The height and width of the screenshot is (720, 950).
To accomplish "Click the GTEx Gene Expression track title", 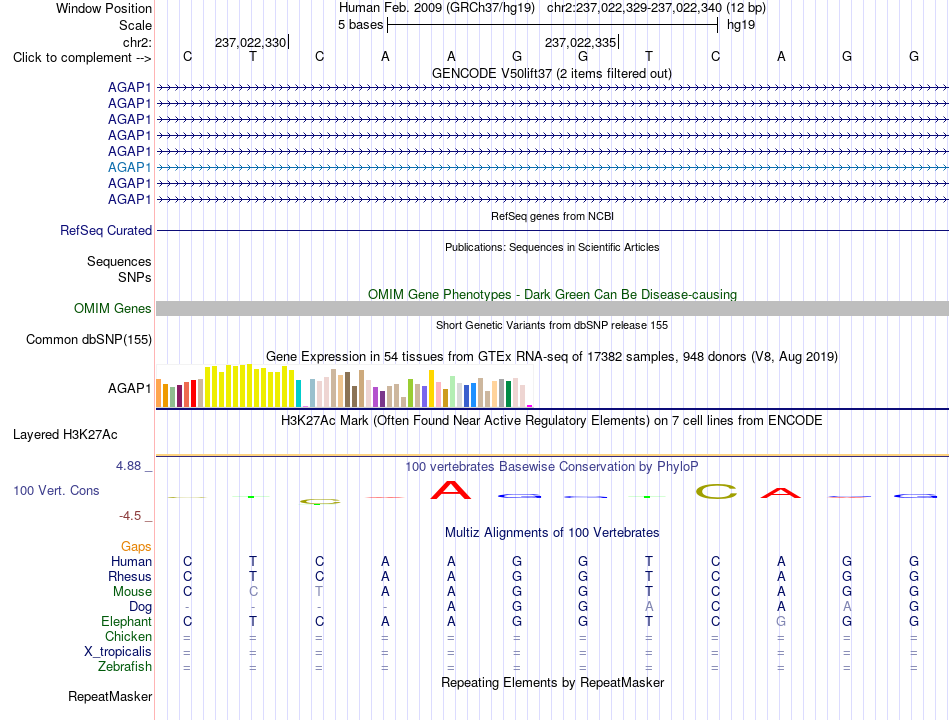I will coord(552,356).
